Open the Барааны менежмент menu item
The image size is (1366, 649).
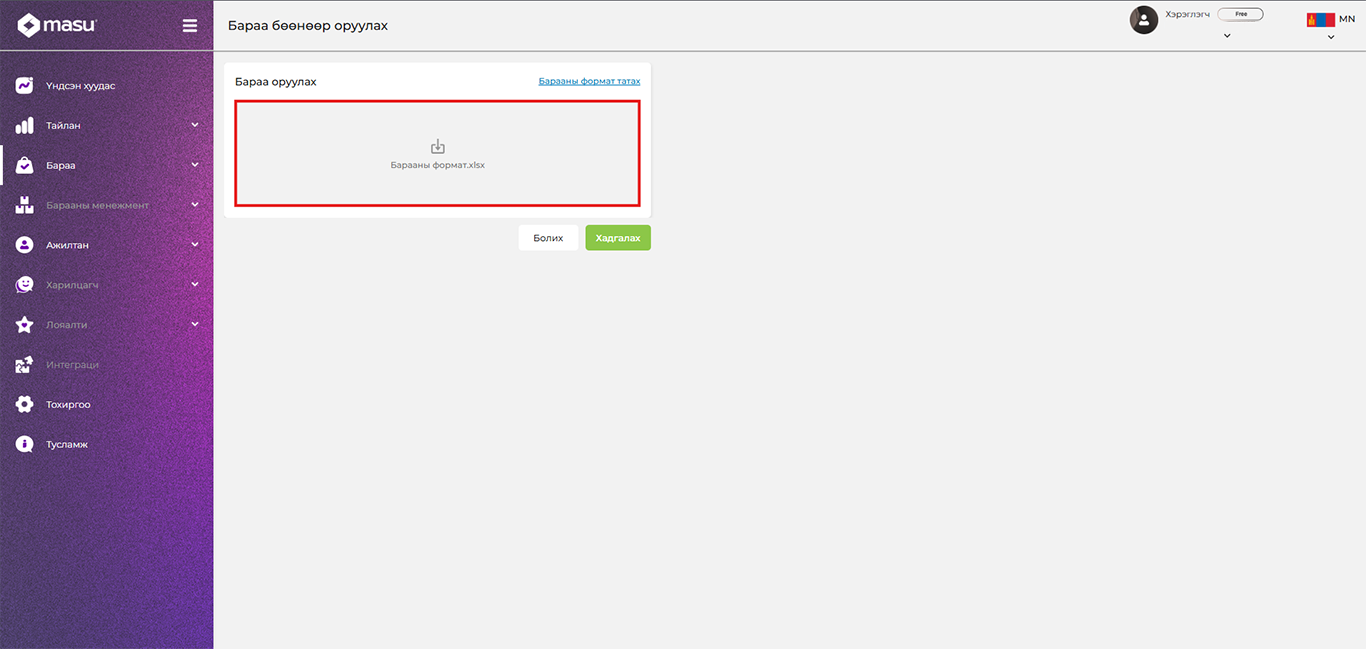pos(97,205)
